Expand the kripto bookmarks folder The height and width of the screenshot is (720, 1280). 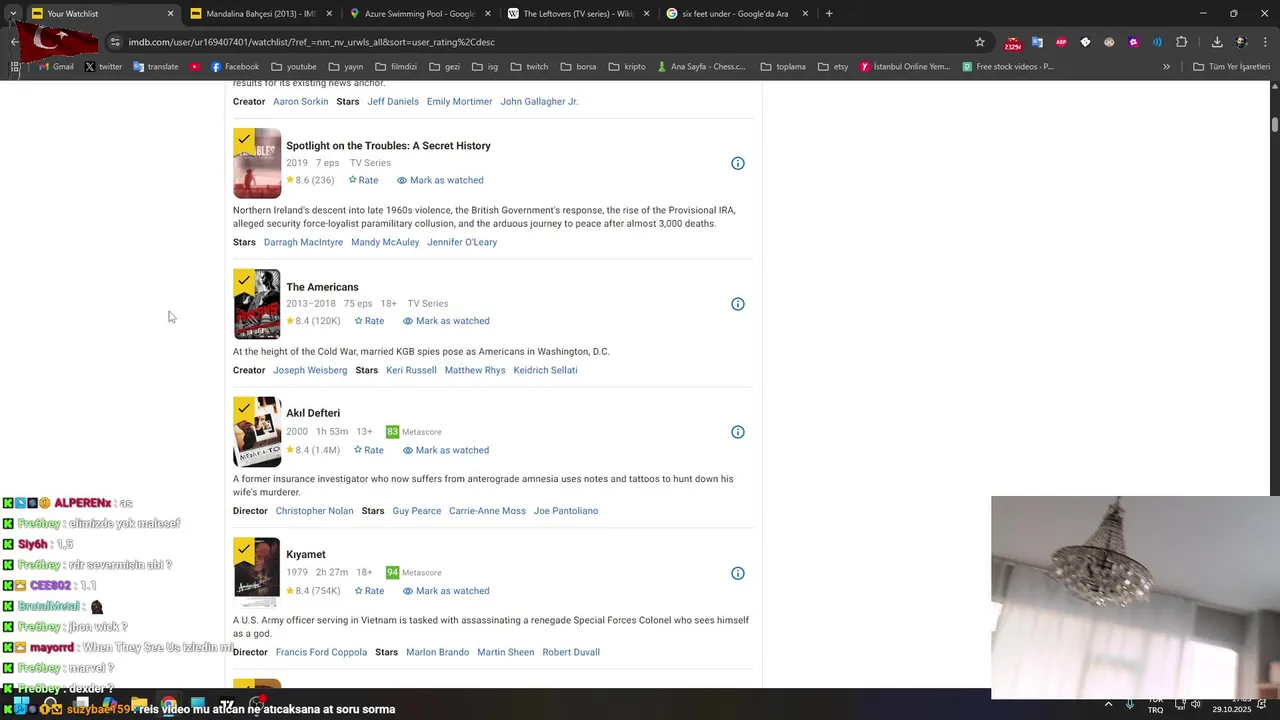click(x=627, y=67)
